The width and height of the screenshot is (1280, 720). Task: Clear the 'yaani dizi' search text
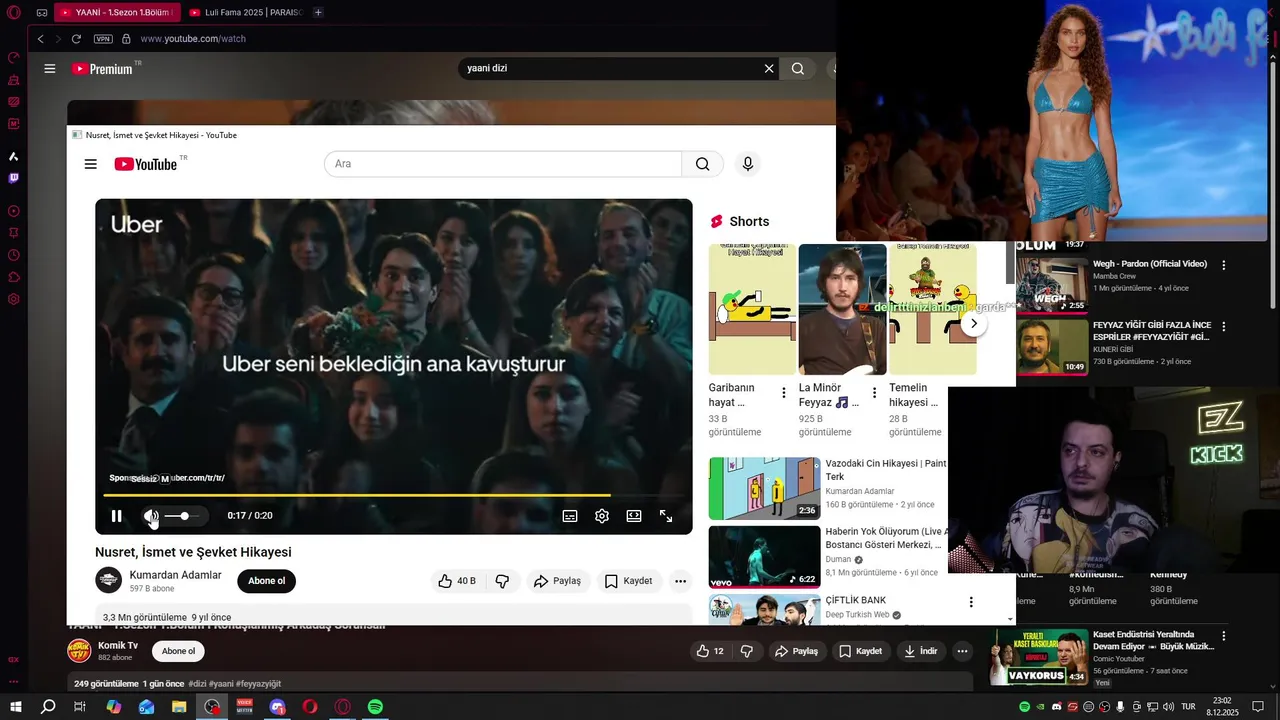(x=769, y=69)
